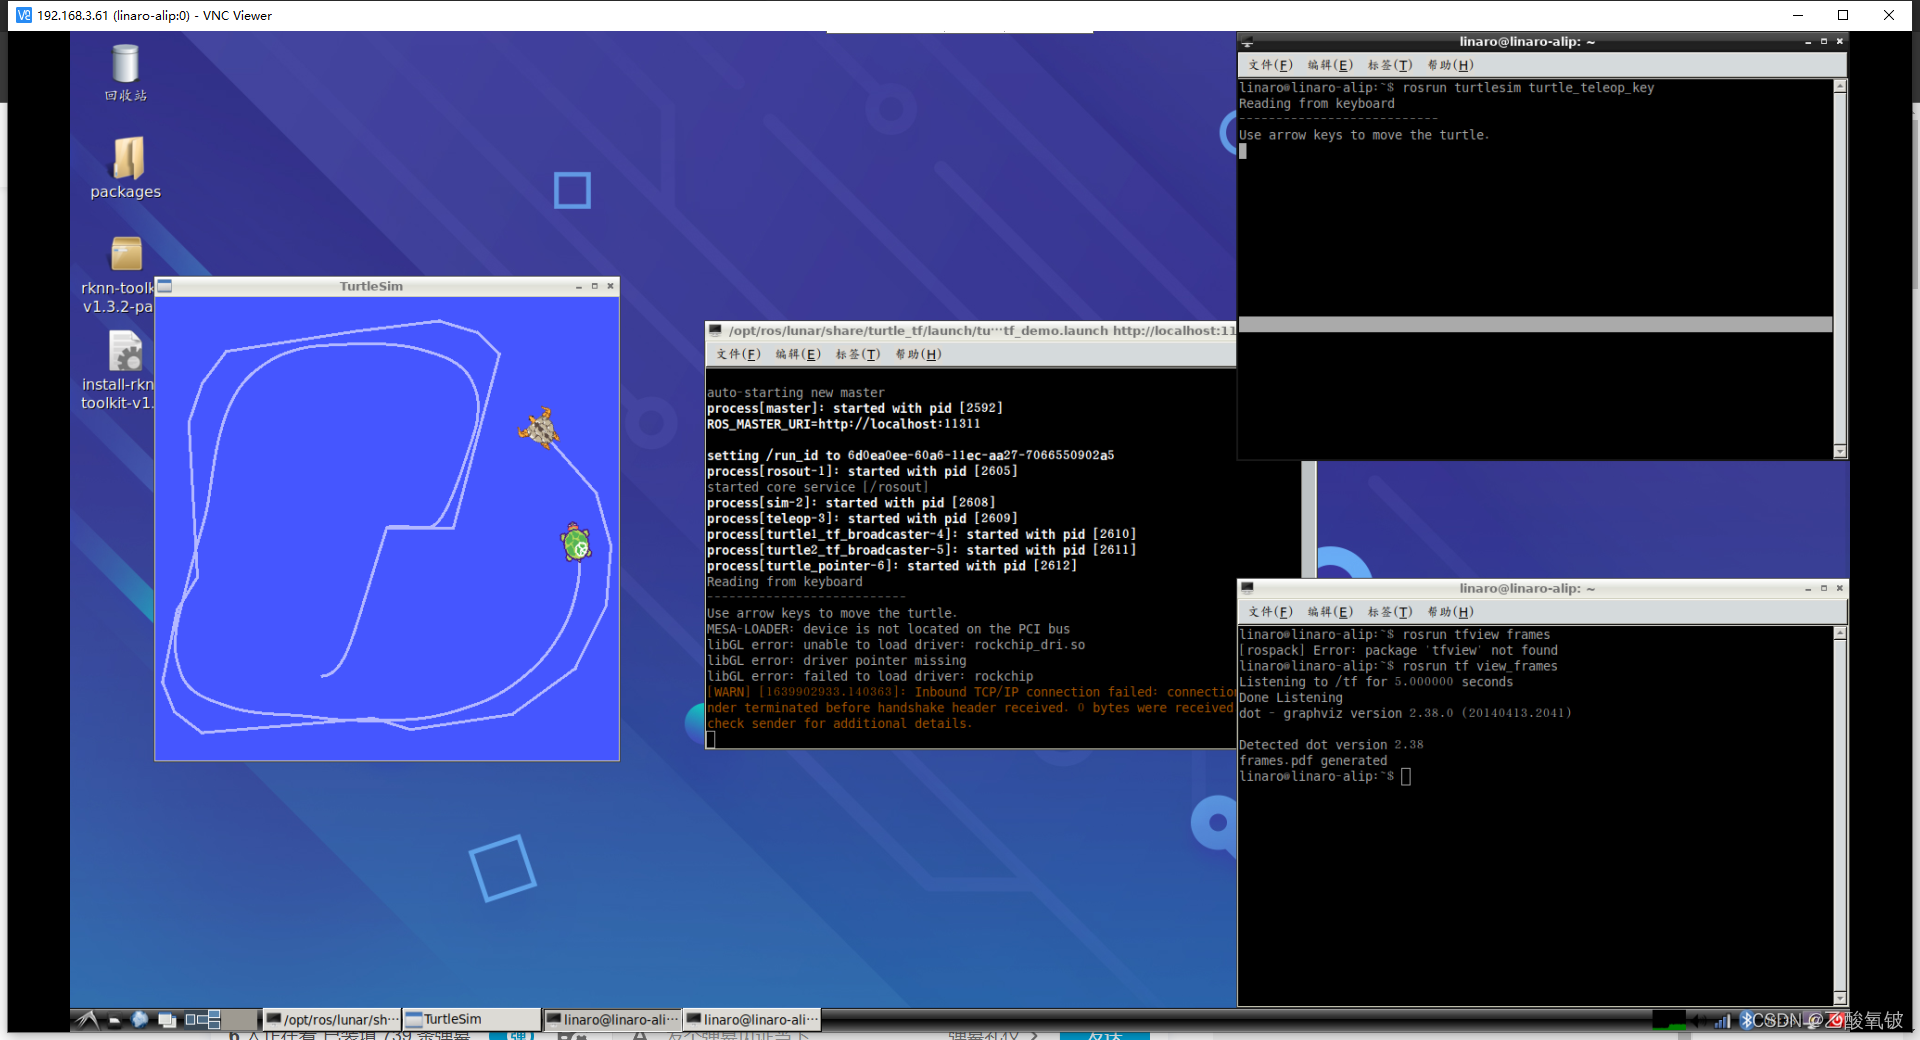The image size is (1920, 1040).
Task: Click the teleop_key terminal window menu icon
Action: 1247,42
